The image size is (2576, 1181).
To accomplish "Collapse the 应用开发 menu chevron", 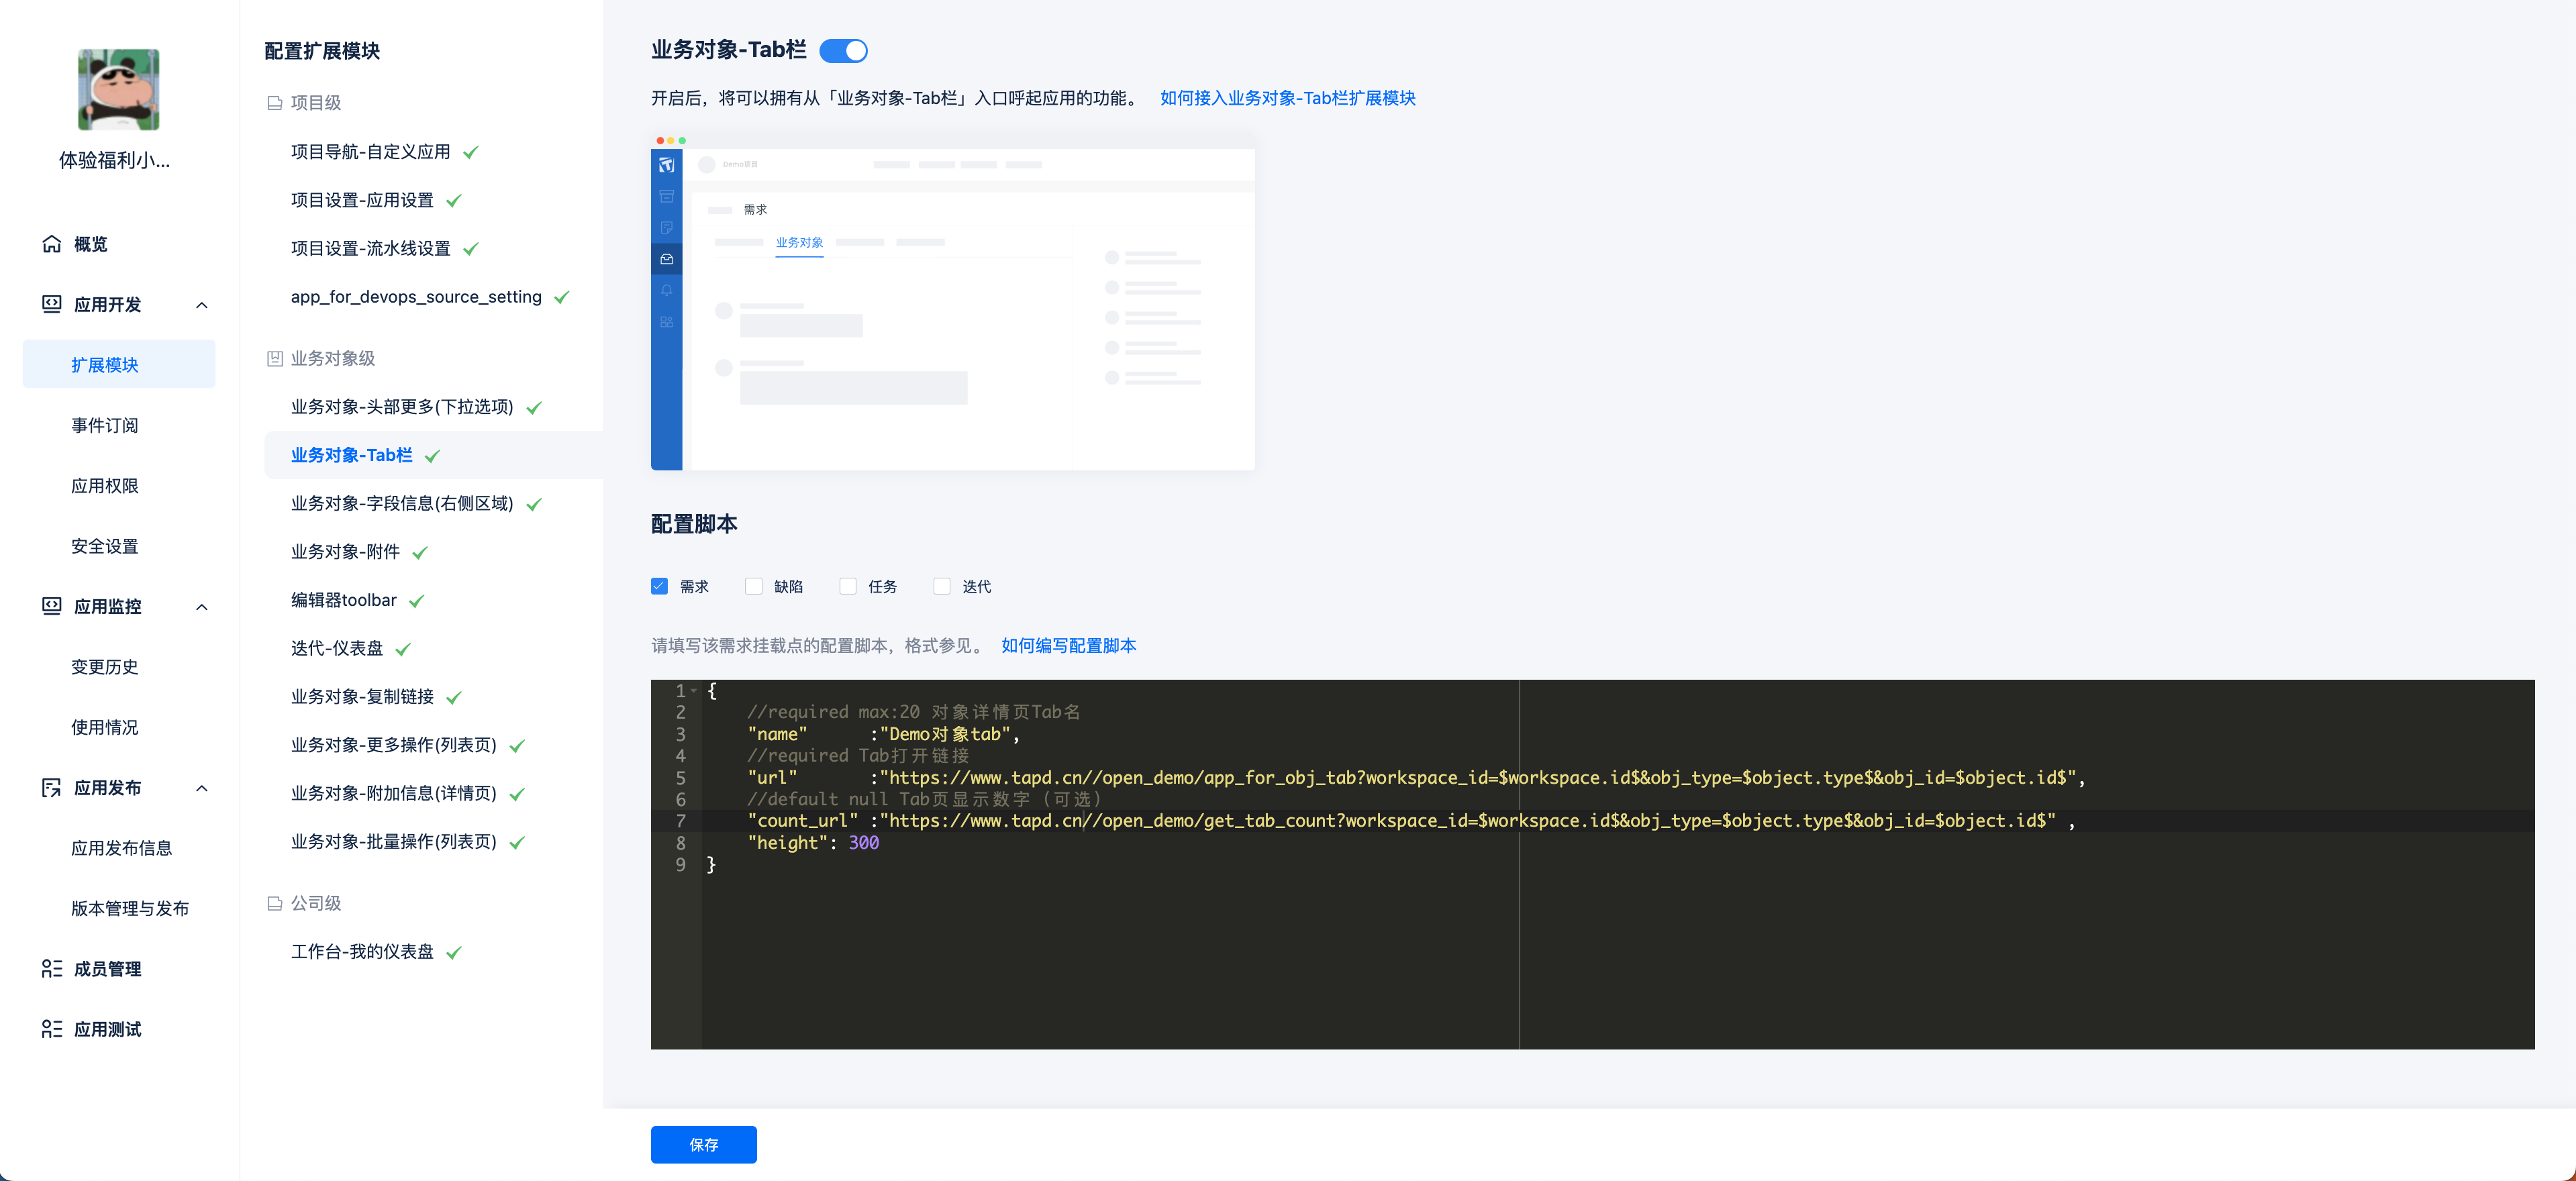I will pyautogui.click(x=202, y=305).
